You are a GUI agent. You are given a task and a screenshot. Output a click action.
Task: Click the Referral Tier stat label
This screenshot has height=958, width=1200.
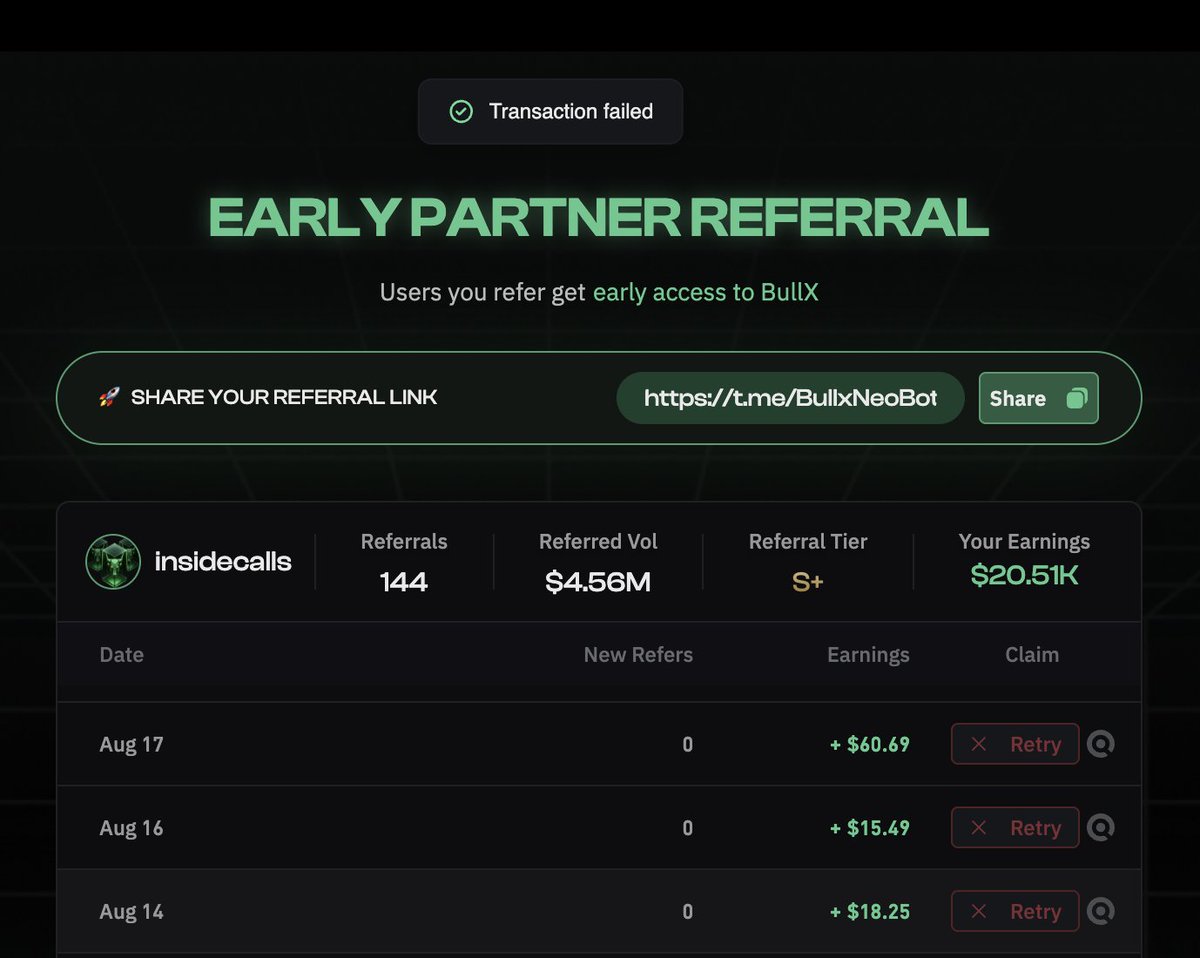coord(808,542)
